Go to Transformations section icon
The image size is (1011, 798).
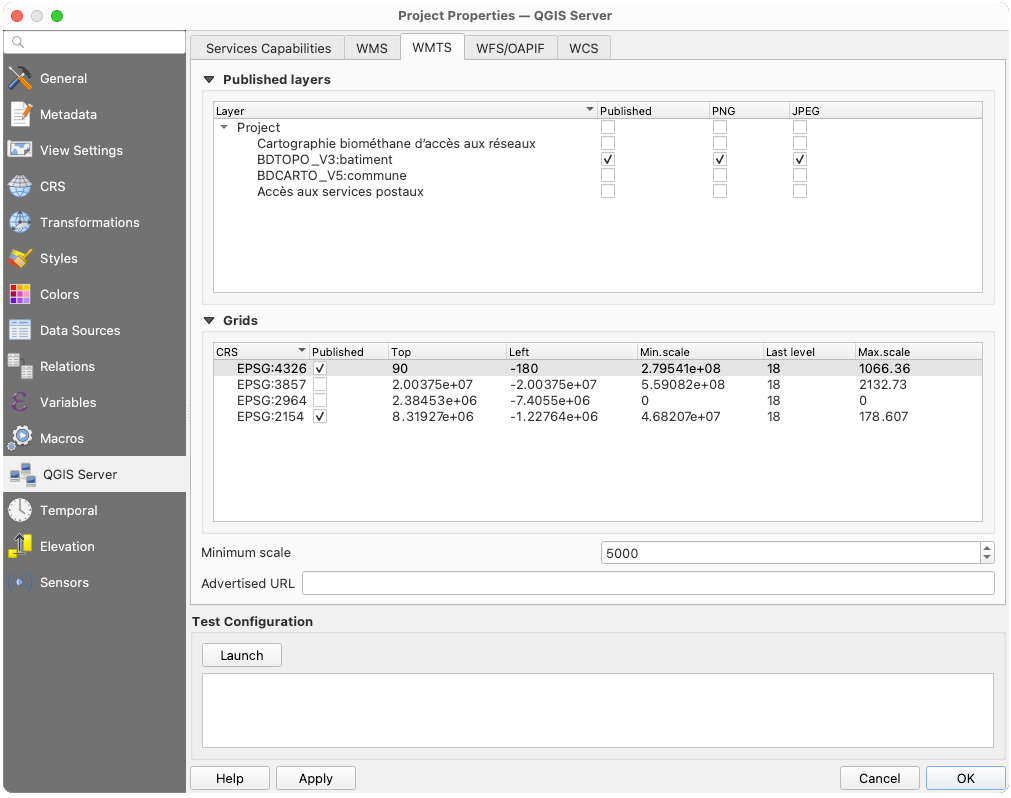click(x=20, y=222)
